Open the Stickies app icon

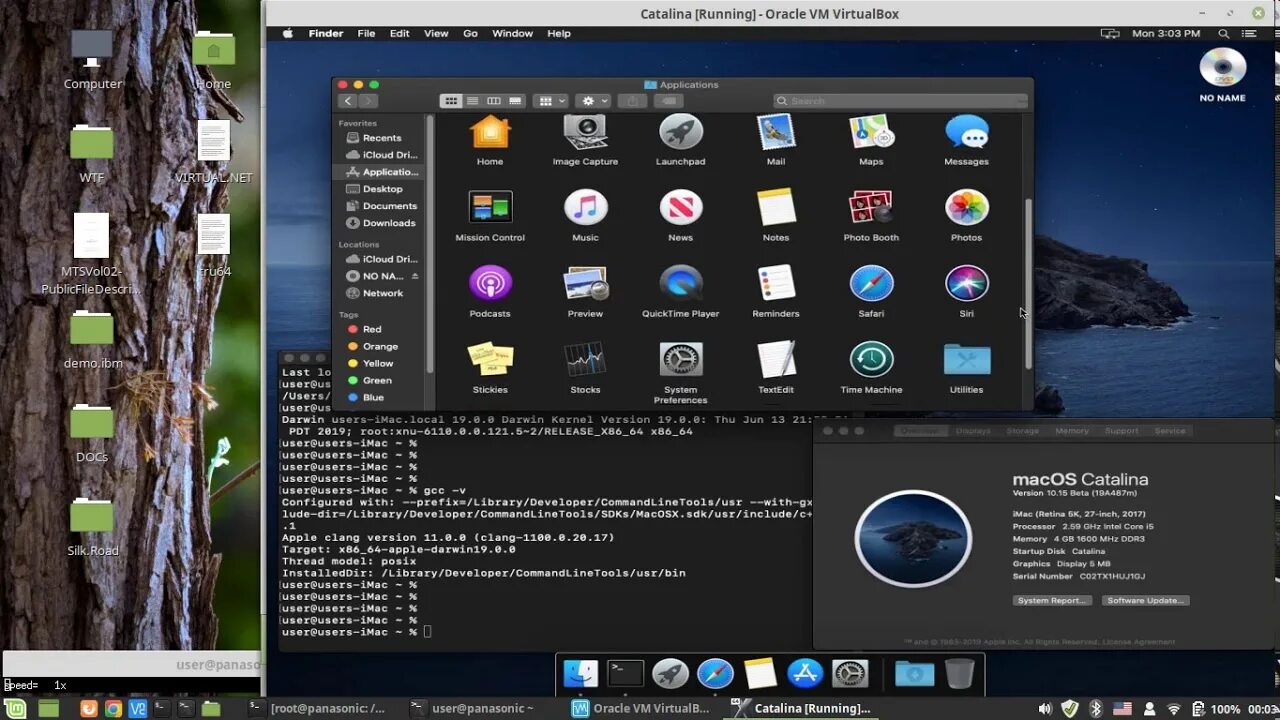pos(490,360)
